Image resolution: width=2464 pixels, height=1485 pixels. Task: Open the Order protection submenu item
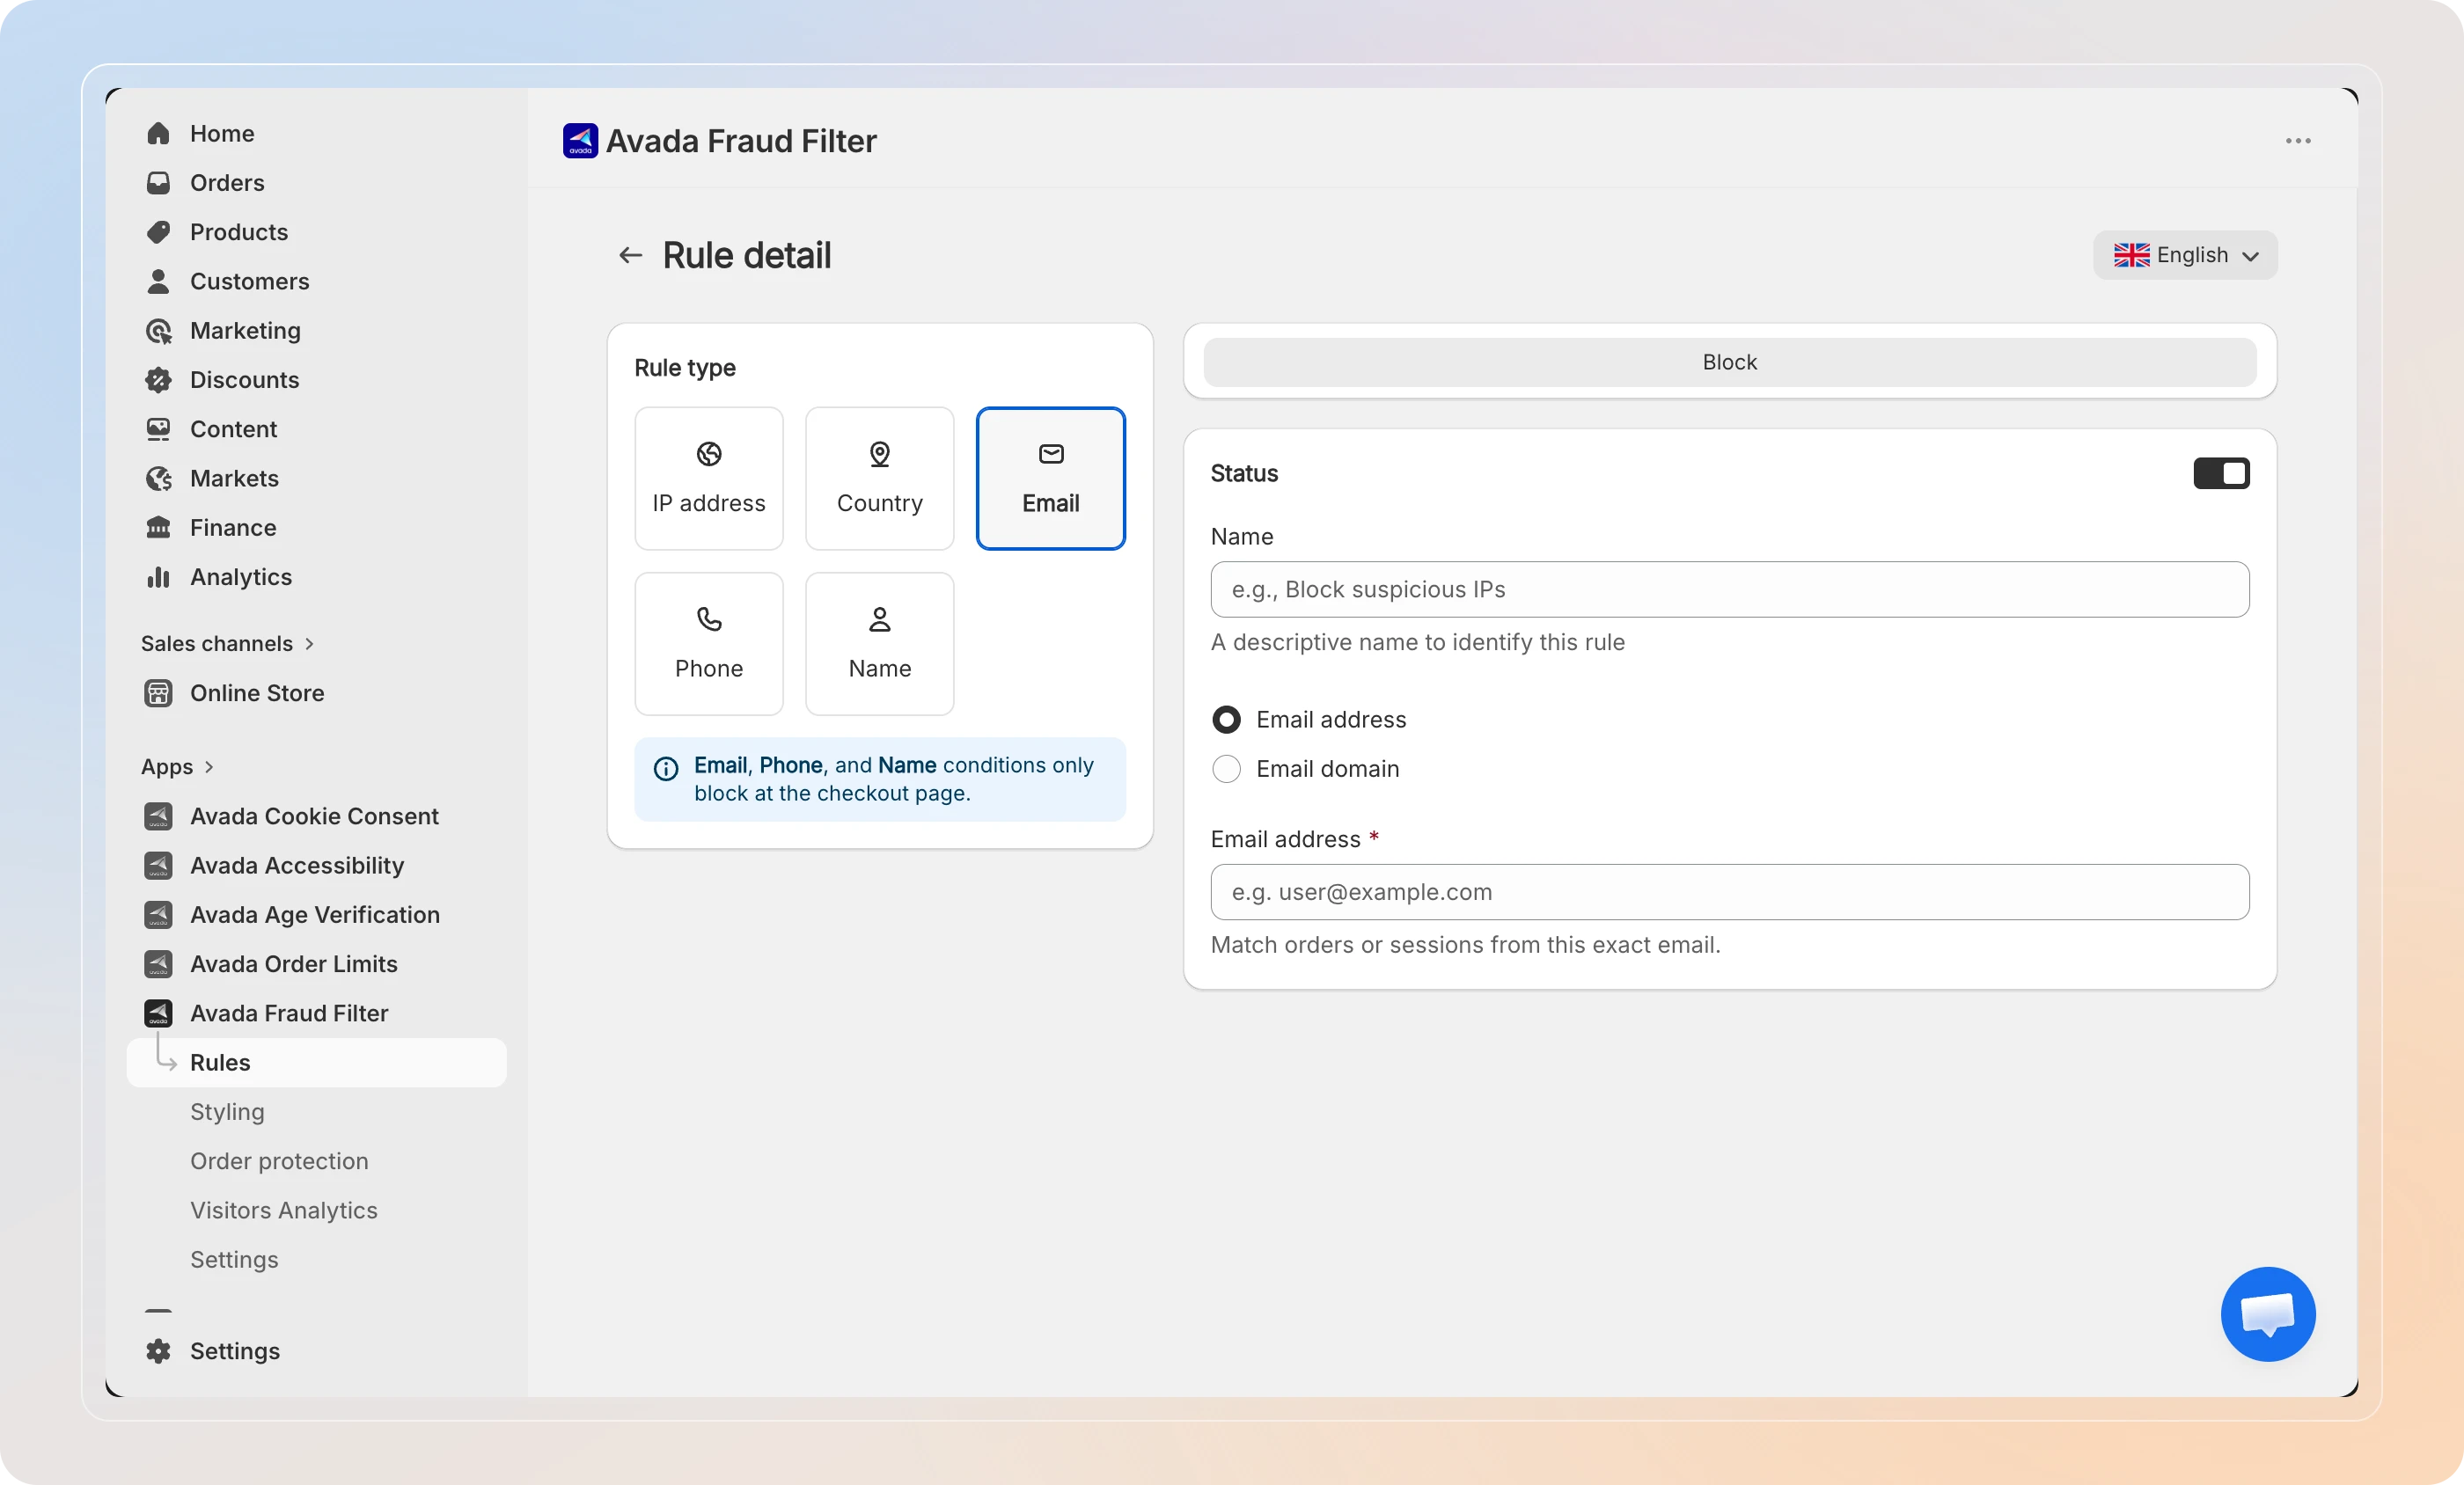279,1161
